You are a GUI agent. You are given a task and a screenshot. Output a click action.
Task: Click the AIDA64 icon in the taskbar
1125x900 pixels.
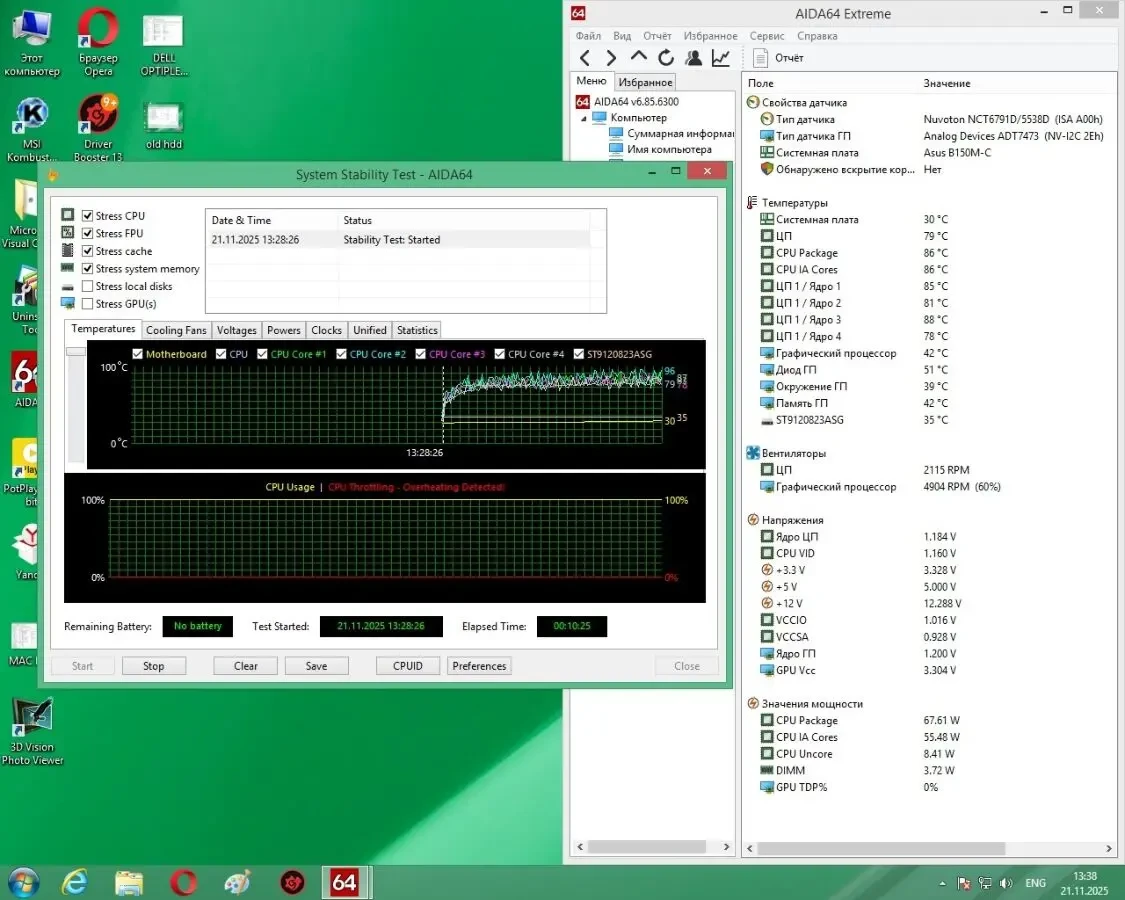click(x=345, y=882)
